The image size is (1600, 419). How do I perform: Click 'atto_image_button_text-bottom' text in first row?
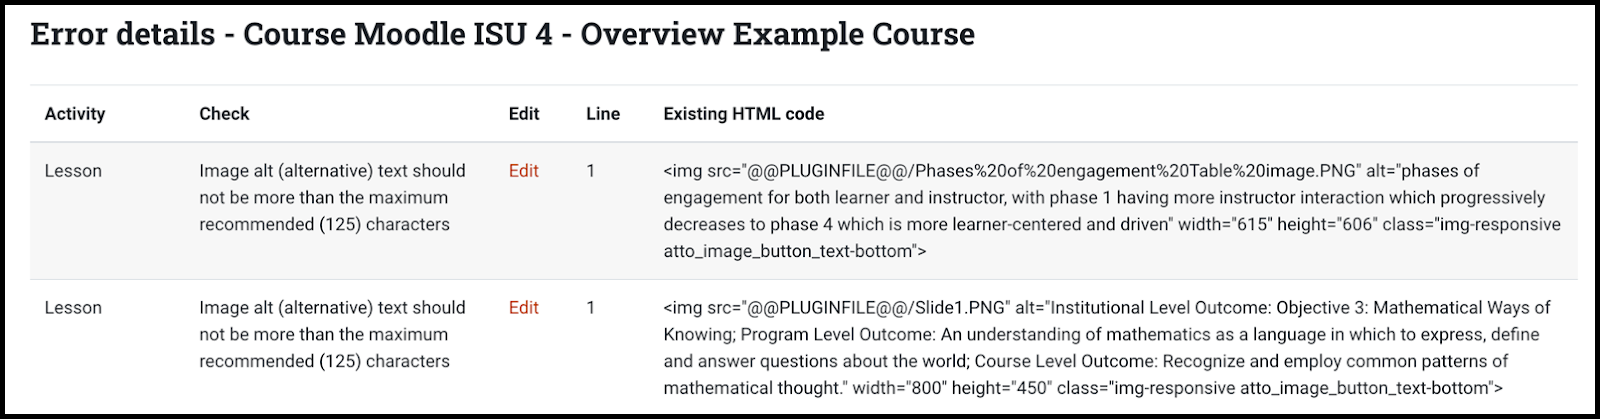pyautogui.click(x=790, y=252)
